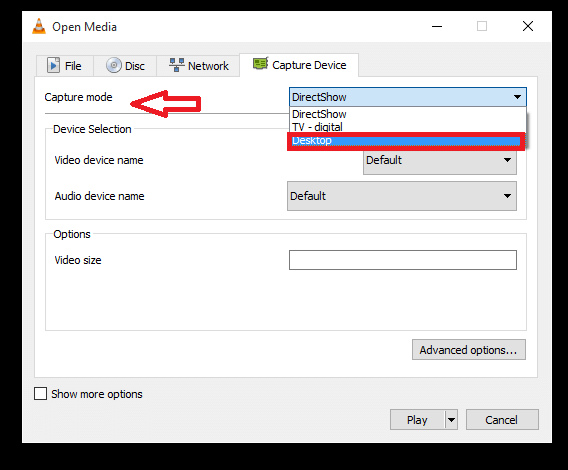This screenshot has height=470, width=568.
Task: Minimize the Open Media window
Action: point(437,26)
